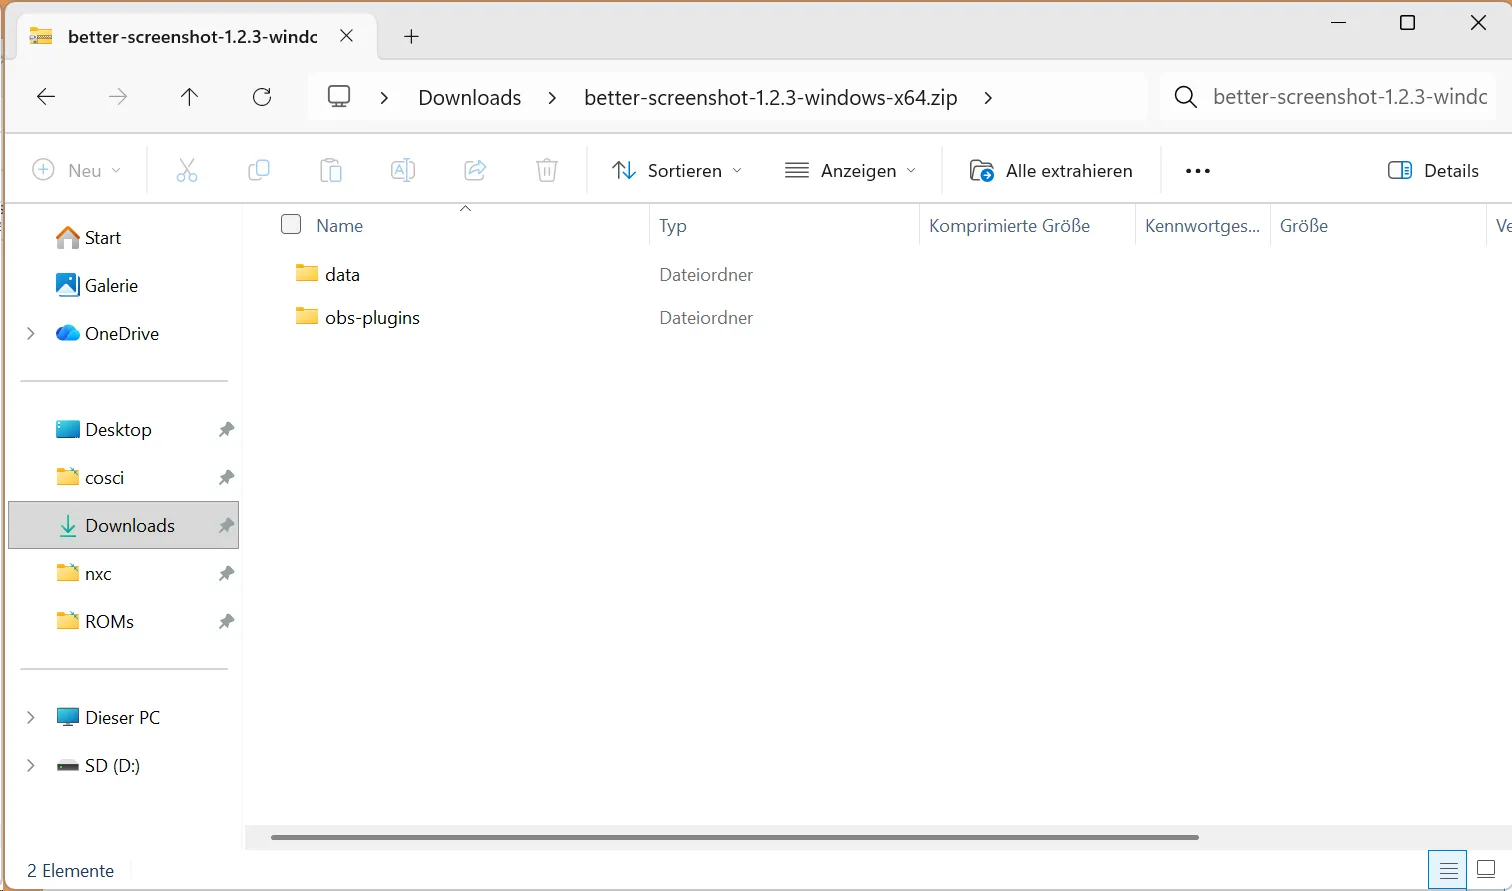The height and width of the screenshot is (891, 1512).
Task: Open the Anzeigen dropdown
Action: (851, 171)
